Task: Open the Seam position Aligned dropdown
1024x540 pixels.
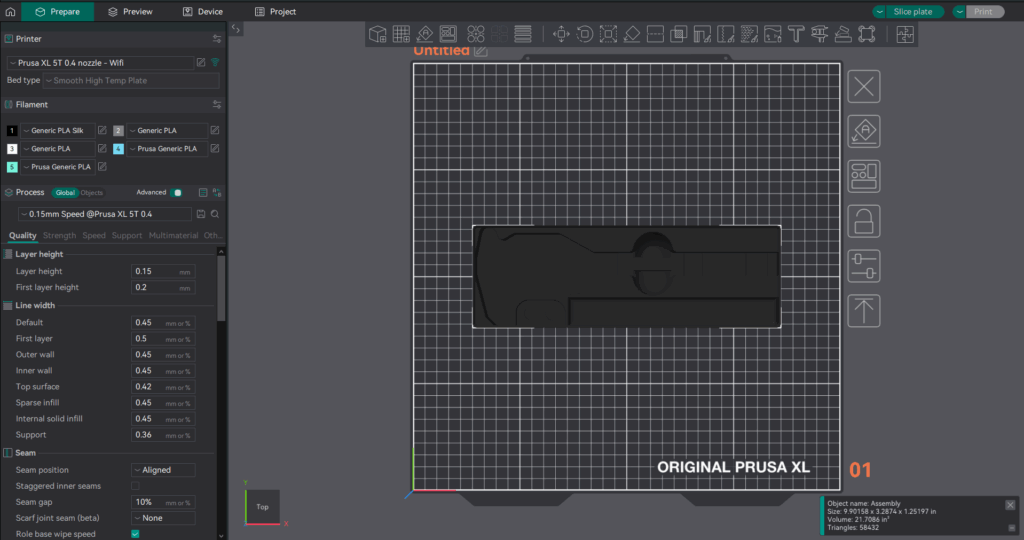Action: (x=163, y=470)
